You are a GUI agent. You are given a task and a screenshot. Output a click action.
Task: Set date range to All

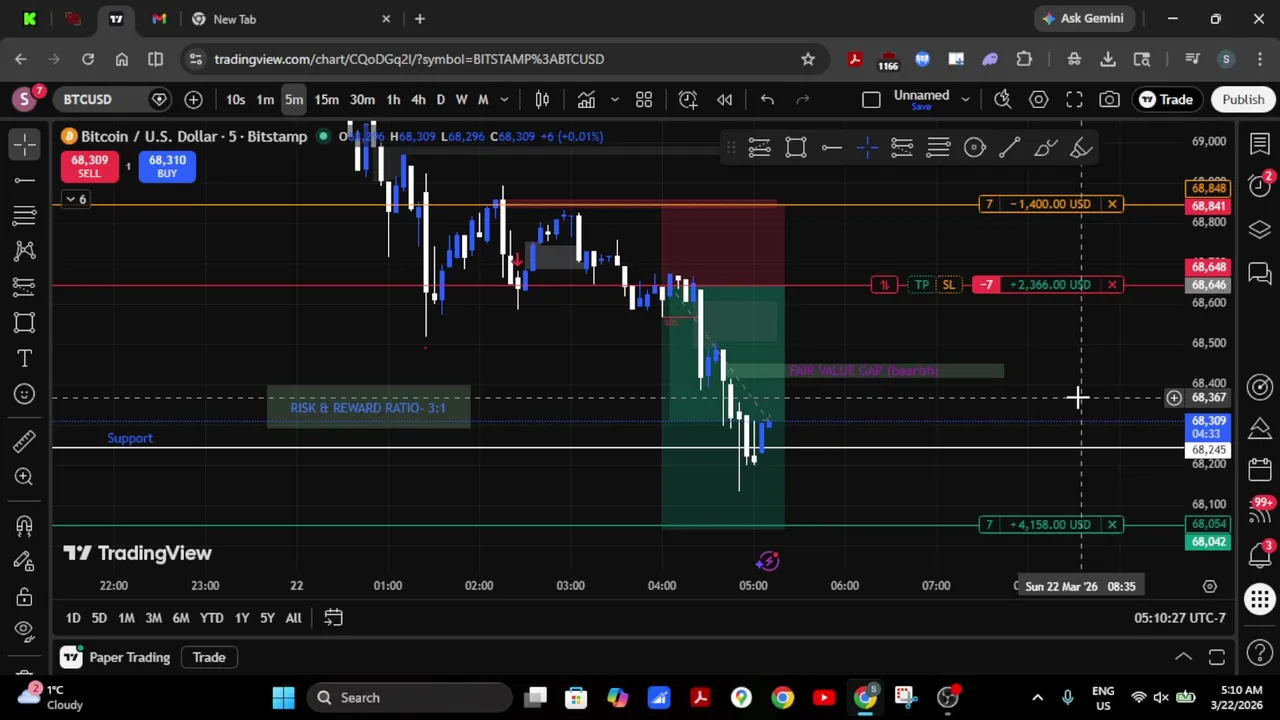(293, 618)
